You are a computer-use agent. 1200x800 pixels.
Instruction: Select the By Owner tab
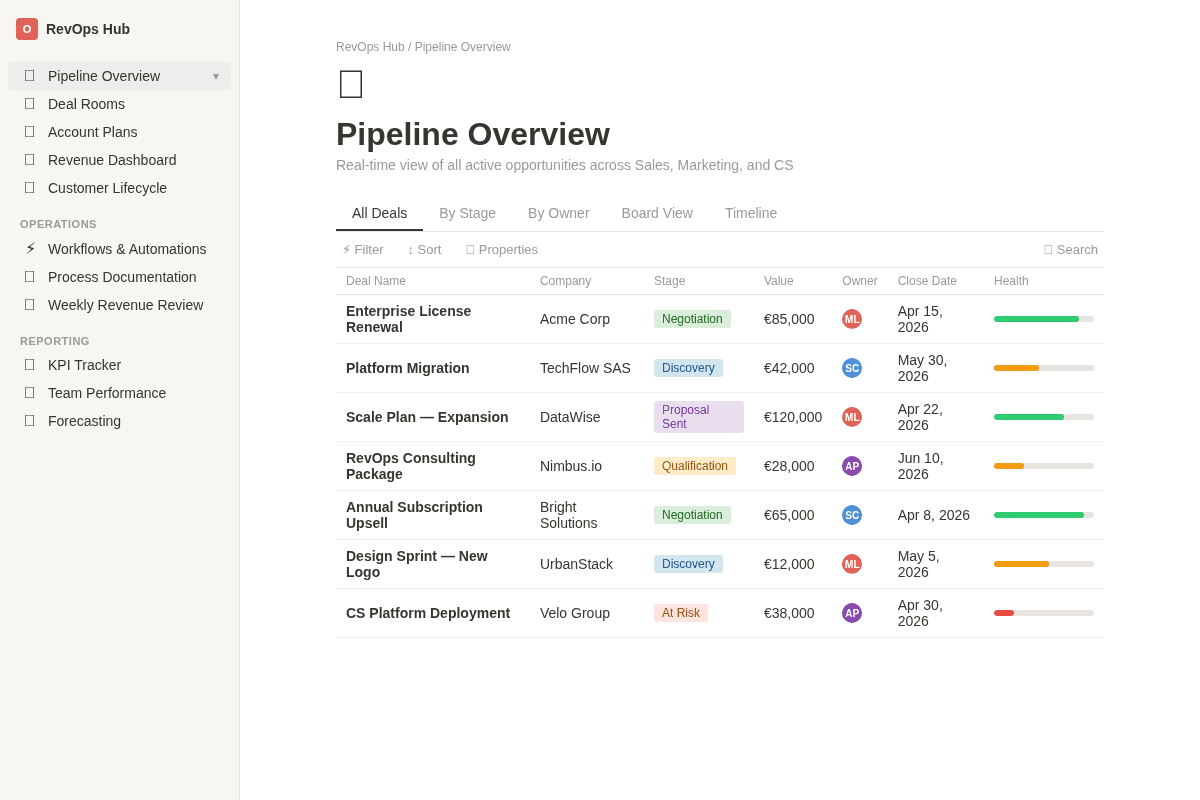point(558,213)
